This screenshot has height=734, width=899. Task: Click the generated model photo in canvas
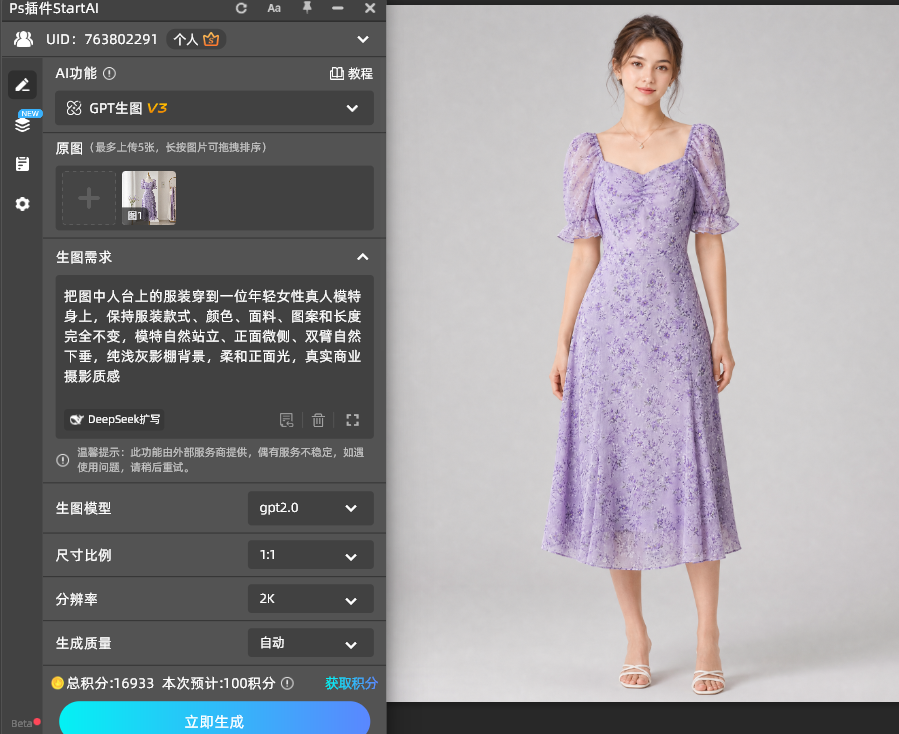coord(643,353)
